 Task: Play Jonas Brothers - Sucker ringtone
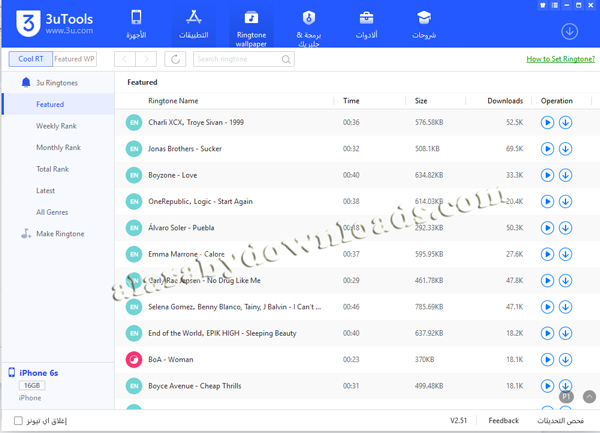pos(547,149)
